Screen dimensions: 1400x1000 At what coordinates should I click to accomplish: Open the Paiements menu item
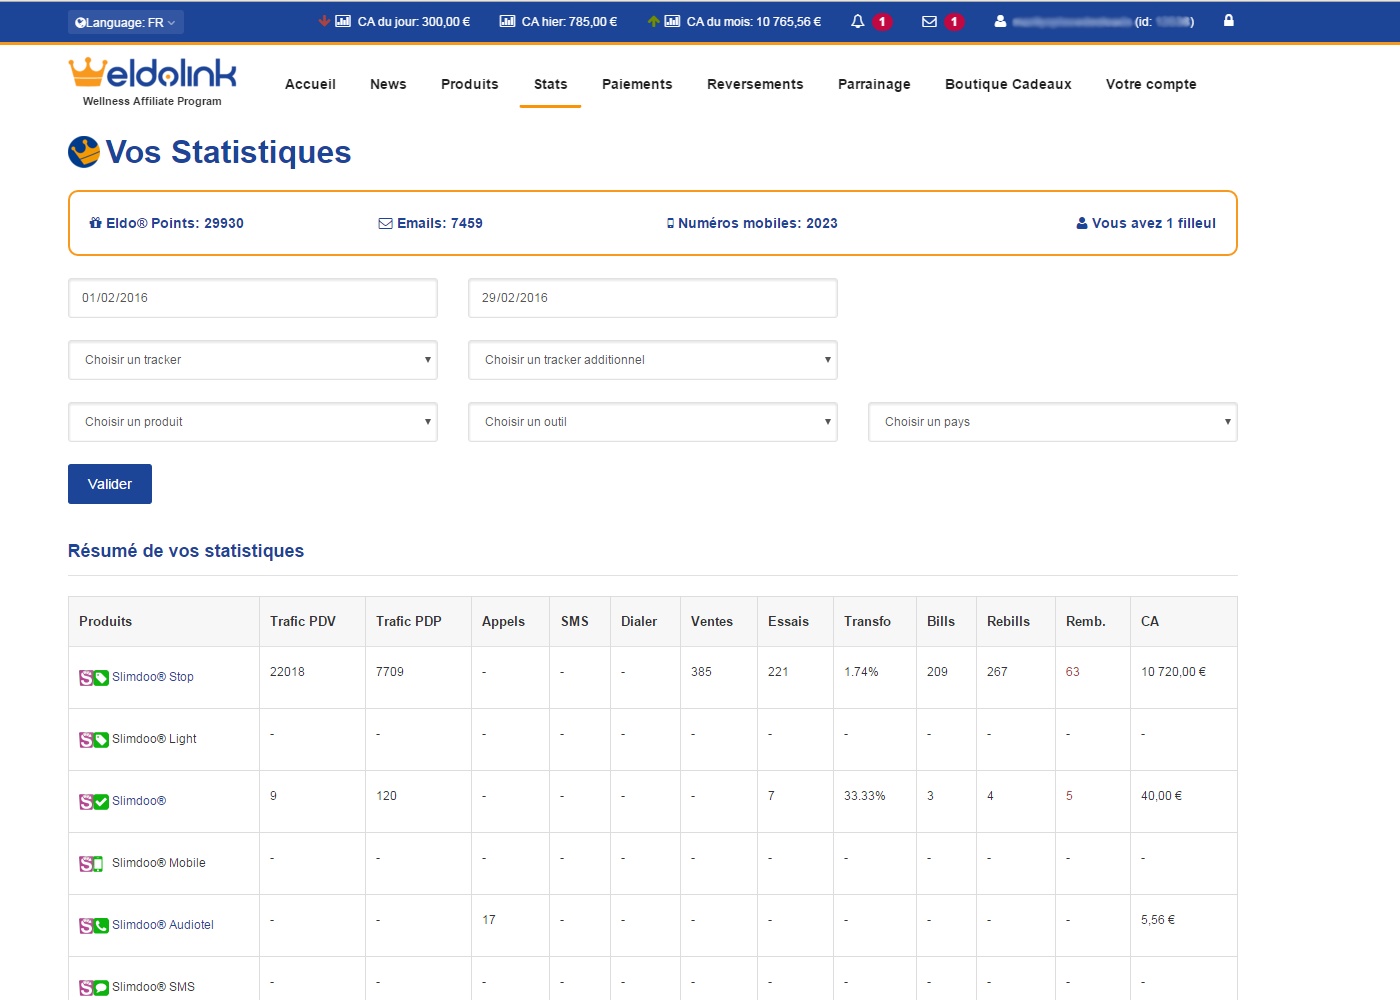pos(637,84)
